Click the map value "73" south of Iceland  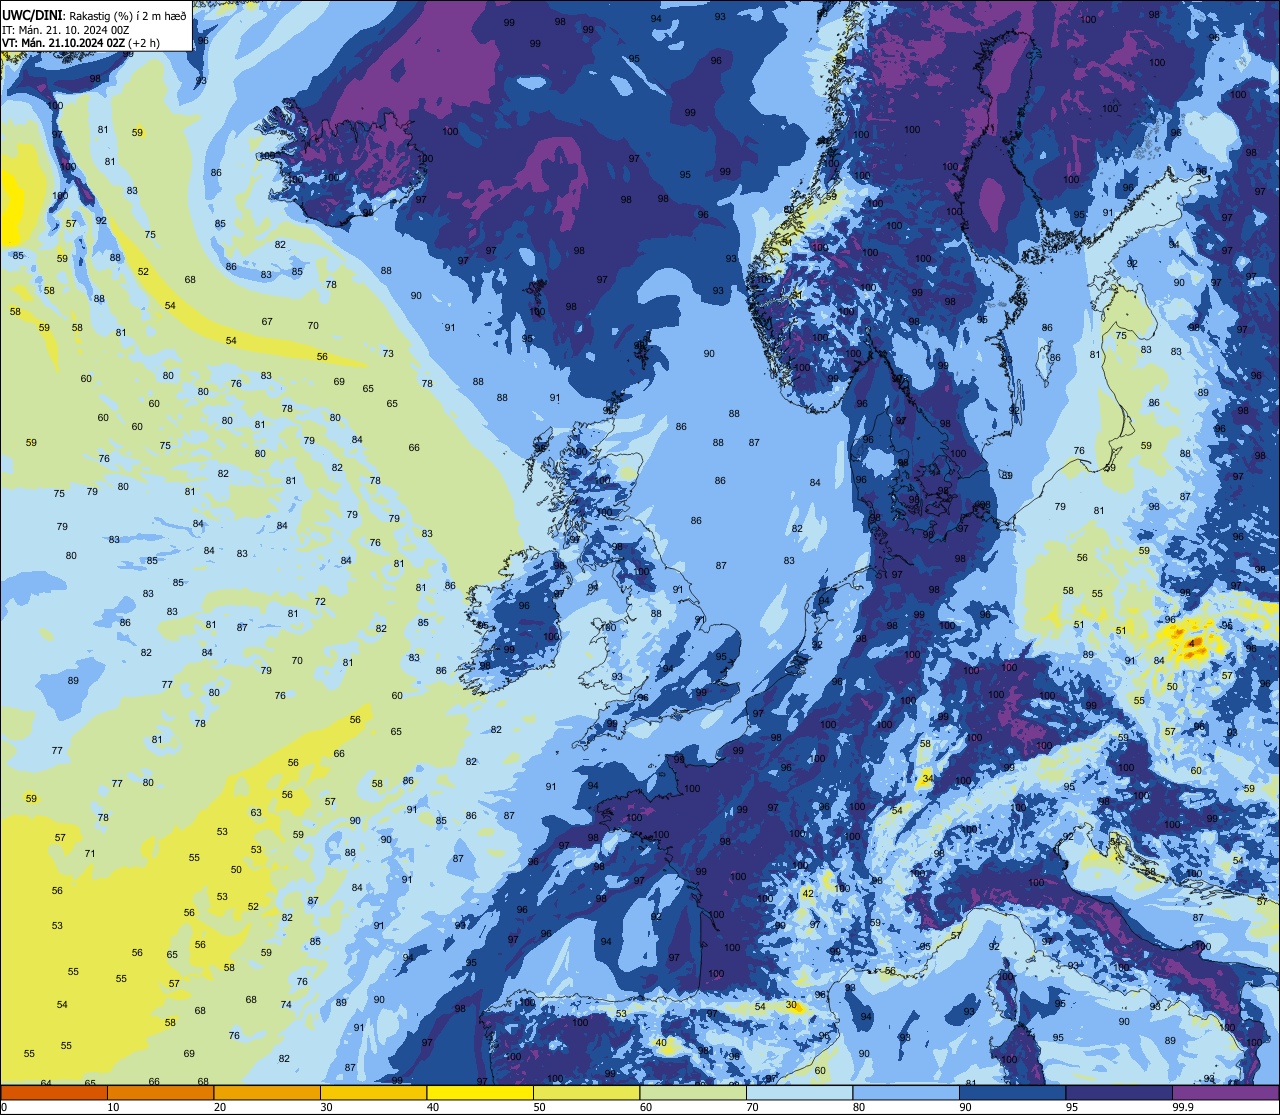[x=388, y=354]
